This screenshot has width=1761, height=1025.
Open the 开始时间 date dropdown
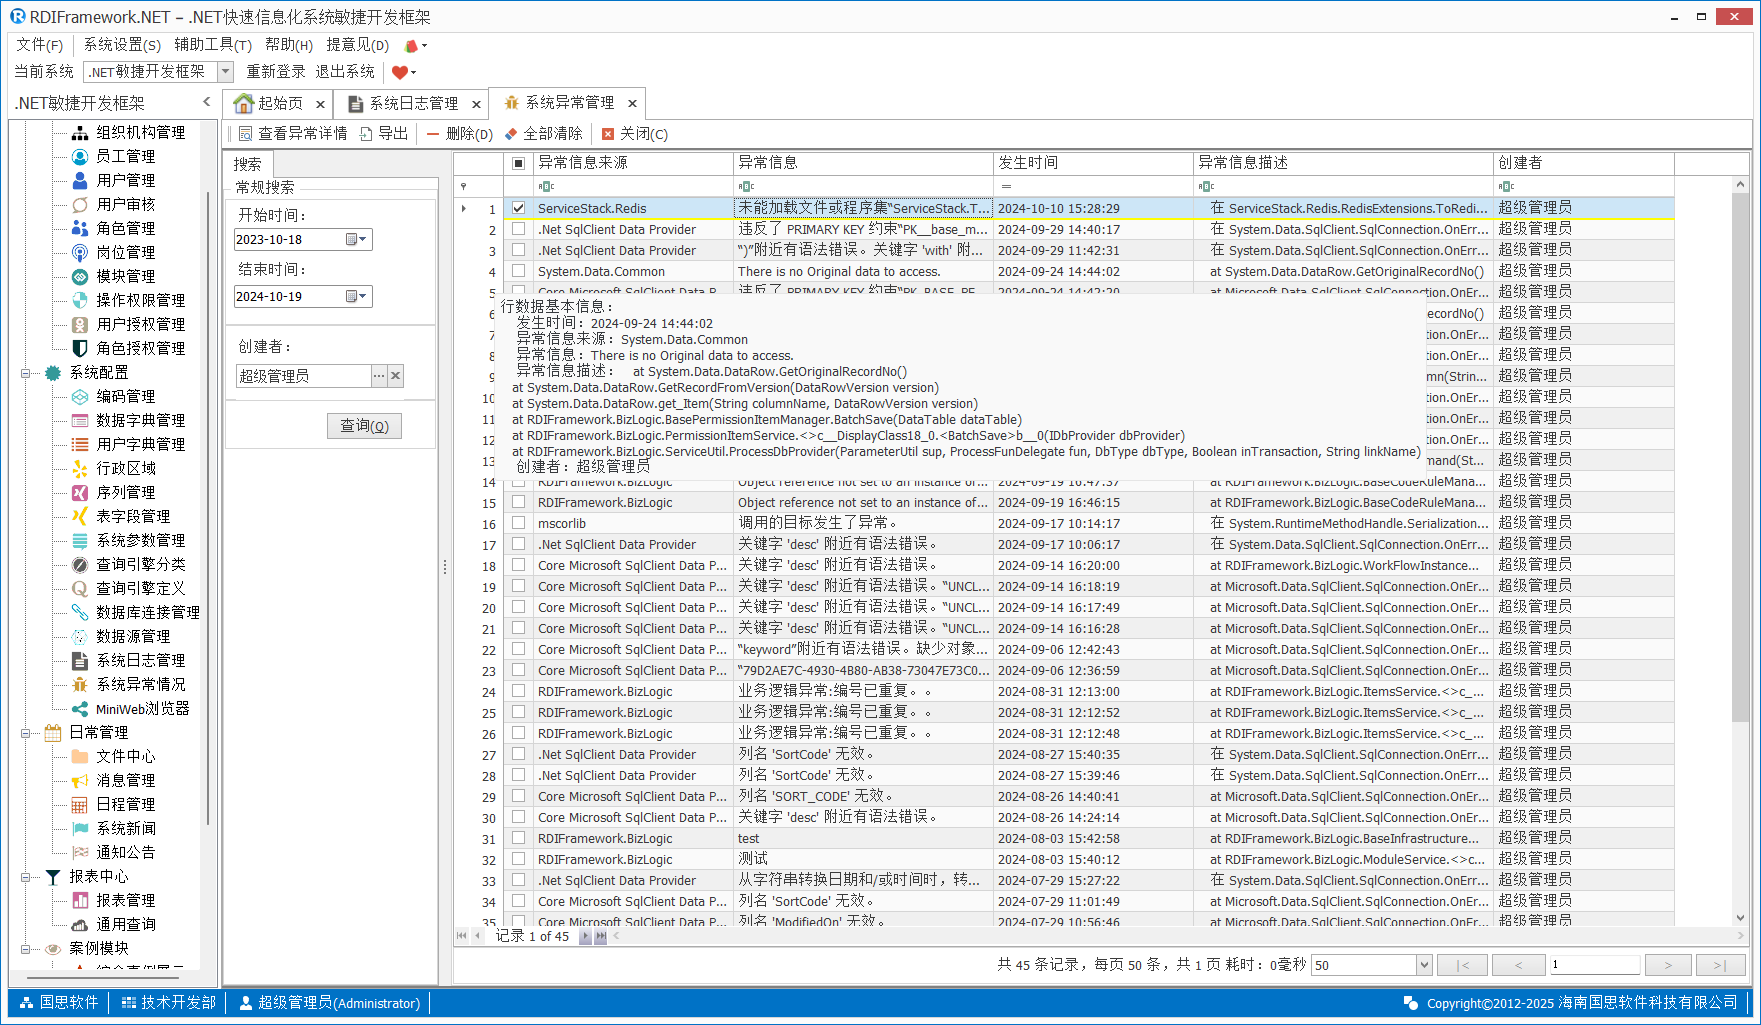point(357,240)
